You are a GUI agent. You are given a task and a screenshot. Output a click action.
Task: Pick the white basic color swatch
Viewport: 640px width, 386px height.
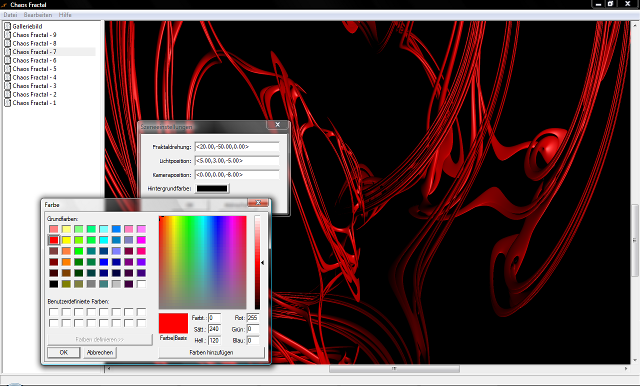[x=141, y=284]
